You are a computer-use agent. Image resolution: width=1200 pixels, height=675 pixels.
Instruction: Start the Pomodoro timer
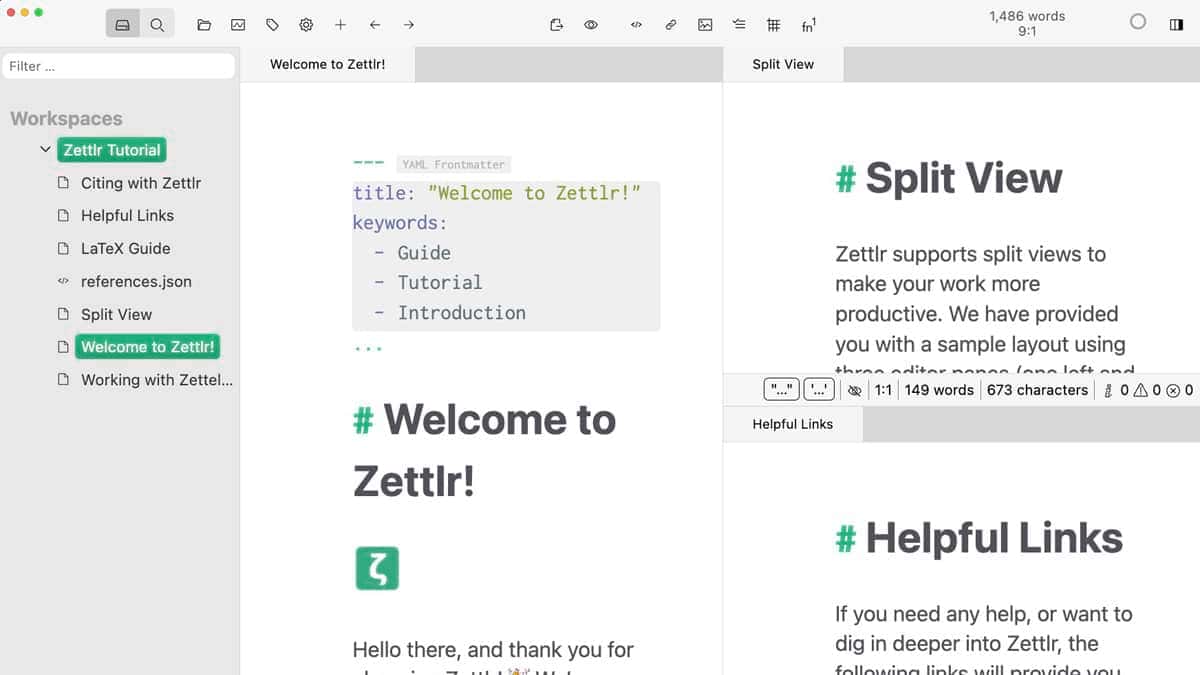pyautogui.click(x=1136, y=20)
